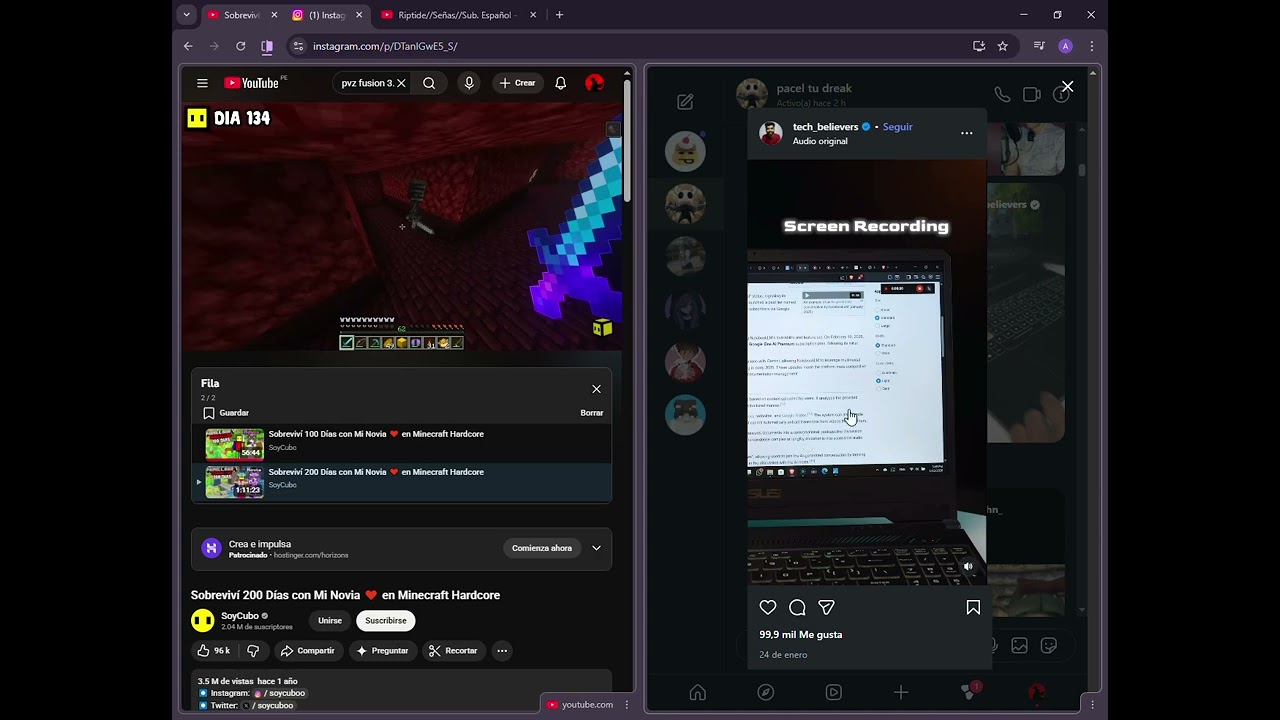This screenshot has height=720, width=1280.
Task: Open Chrome split view icon
Action: pyautogui.click(x=267, y=46)
